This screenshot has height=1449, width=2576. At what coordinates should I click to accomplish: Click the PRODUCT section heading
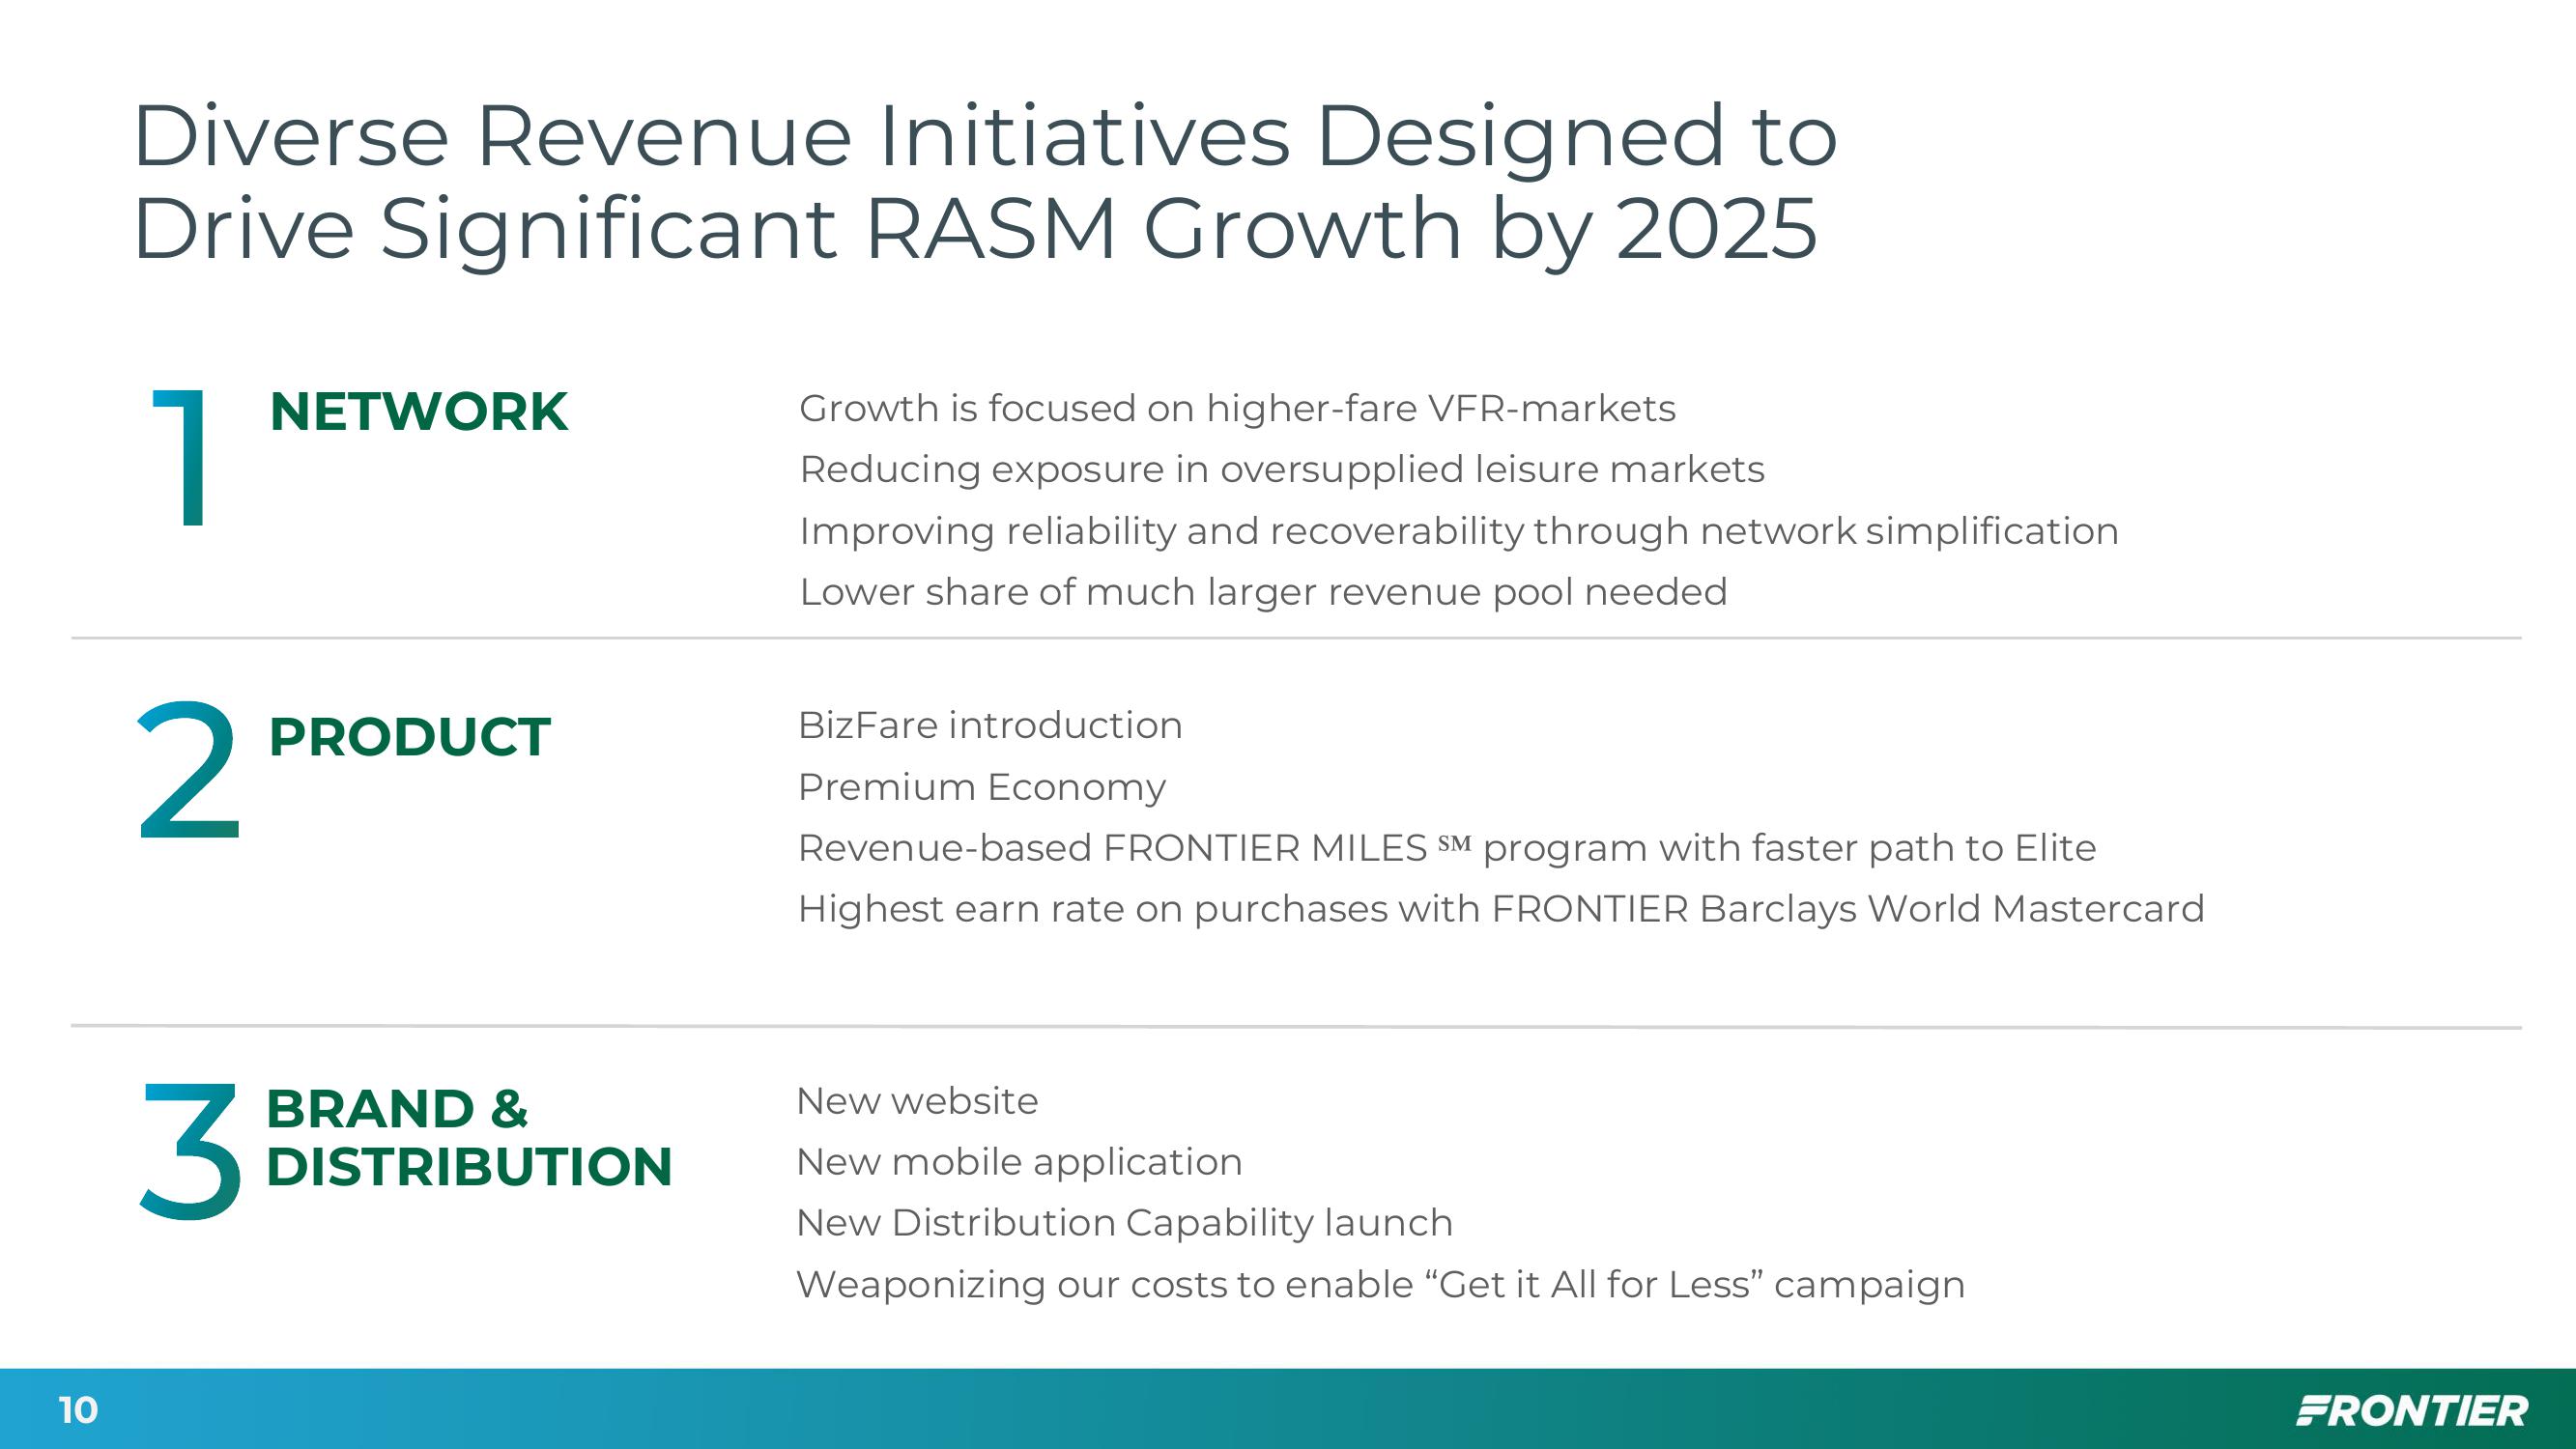(x=409, y=737)
